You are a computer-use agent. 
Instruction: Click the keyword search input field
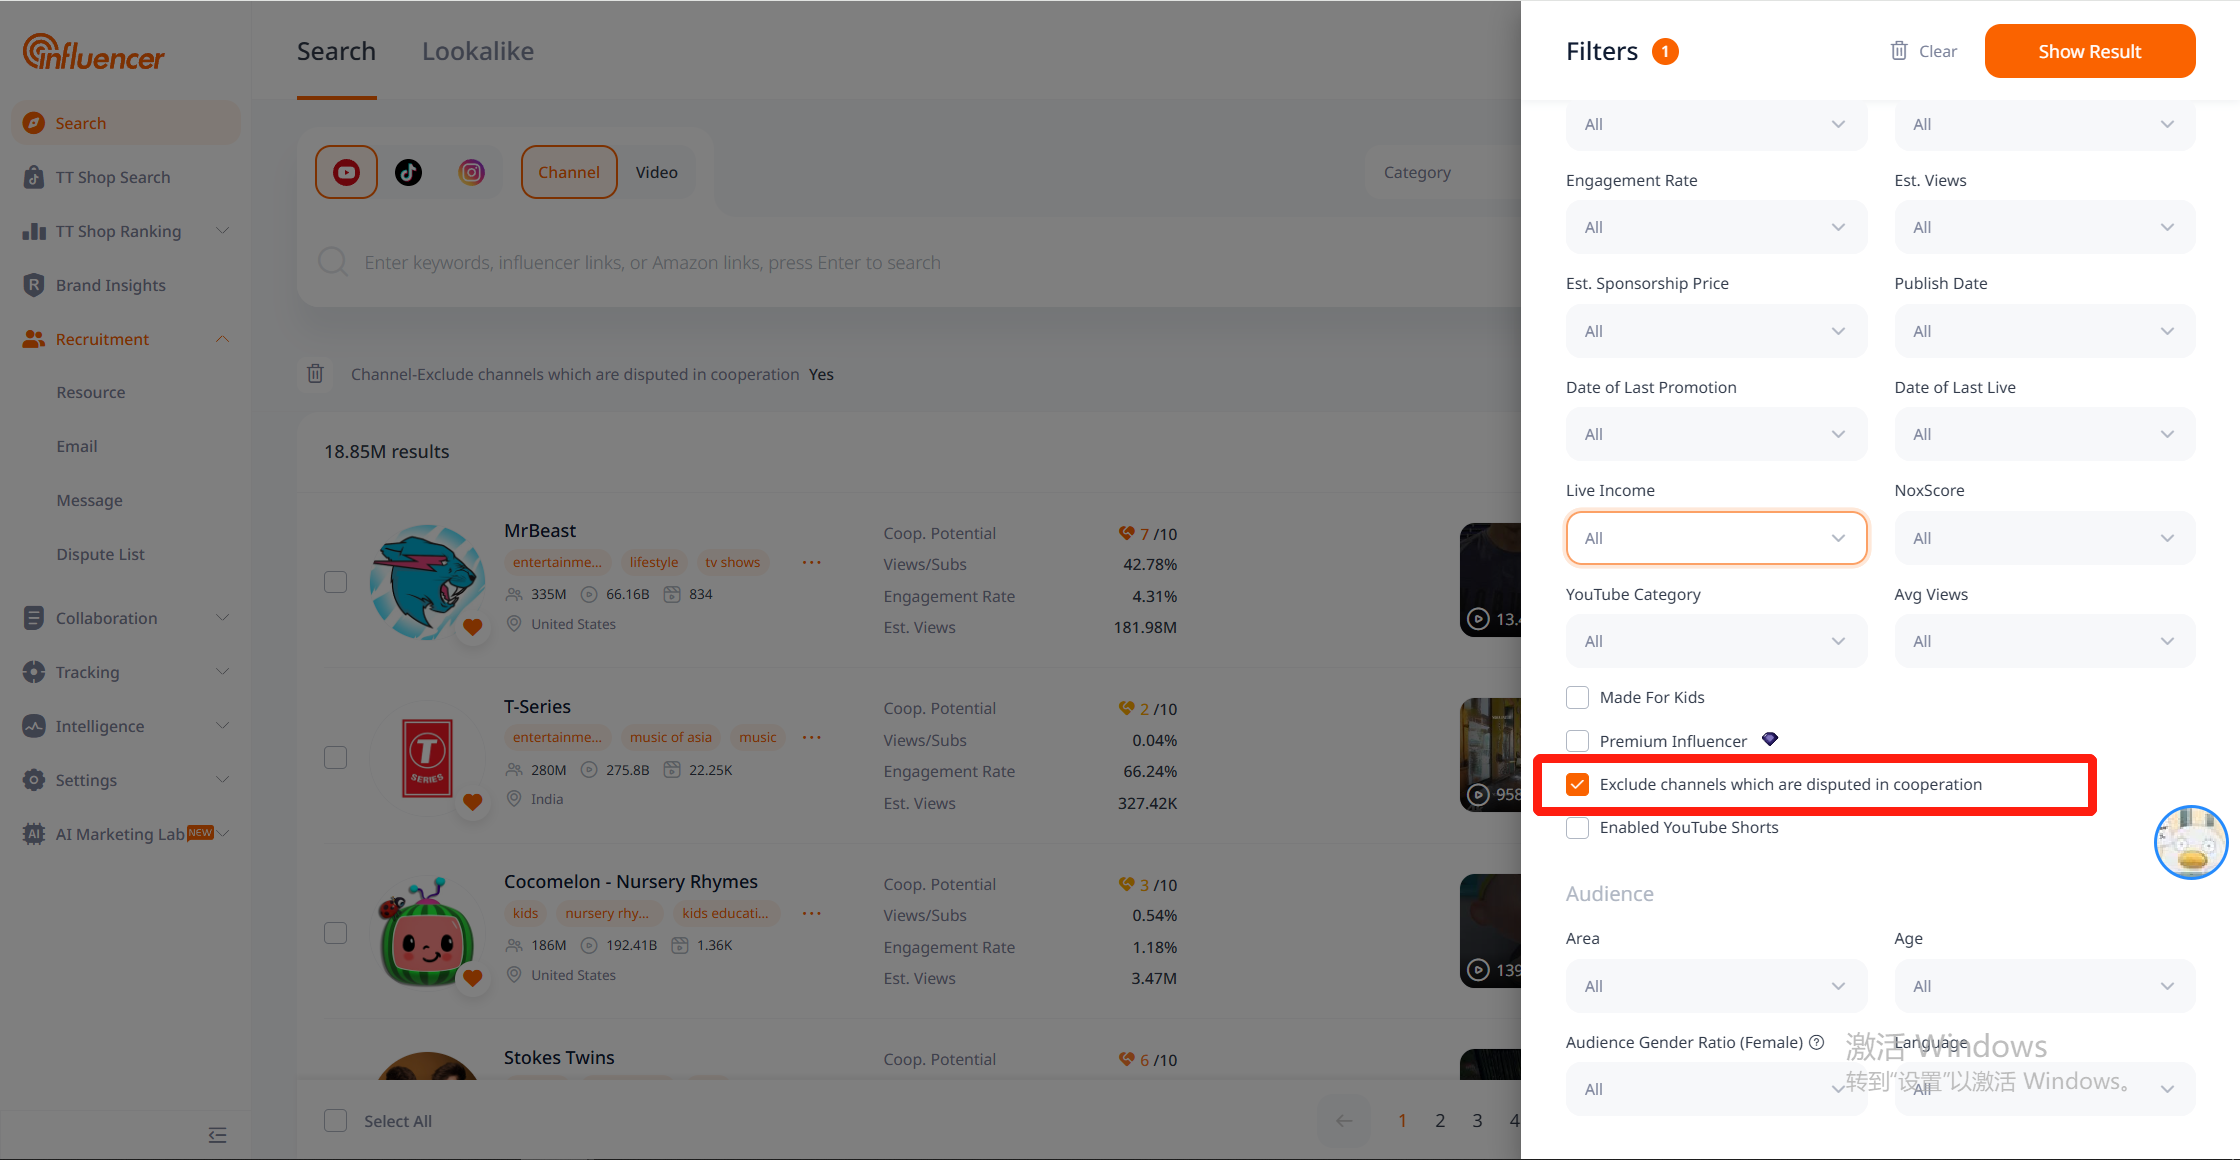652,262
